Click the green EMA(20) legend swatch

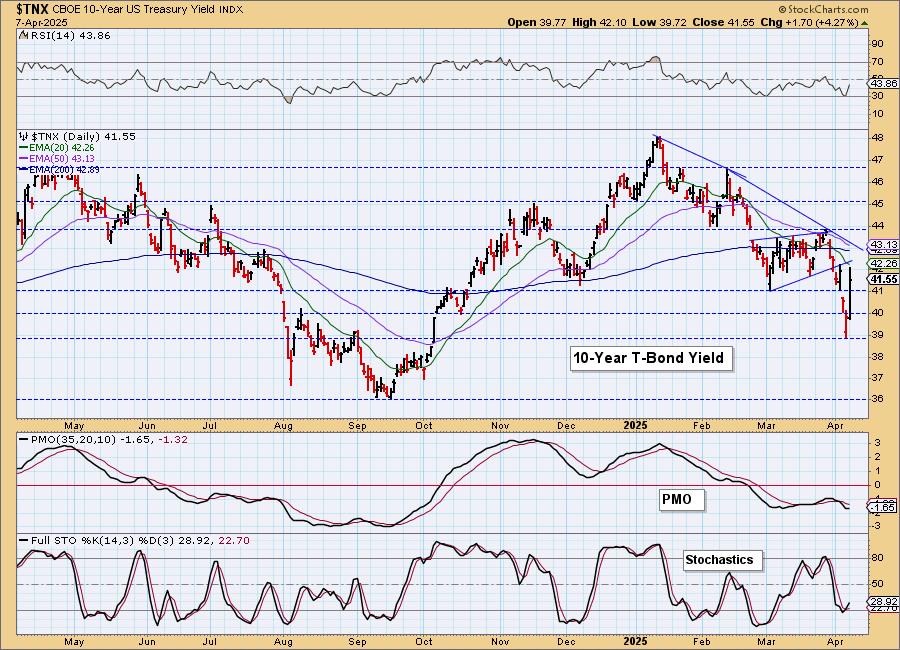point(24,148)
